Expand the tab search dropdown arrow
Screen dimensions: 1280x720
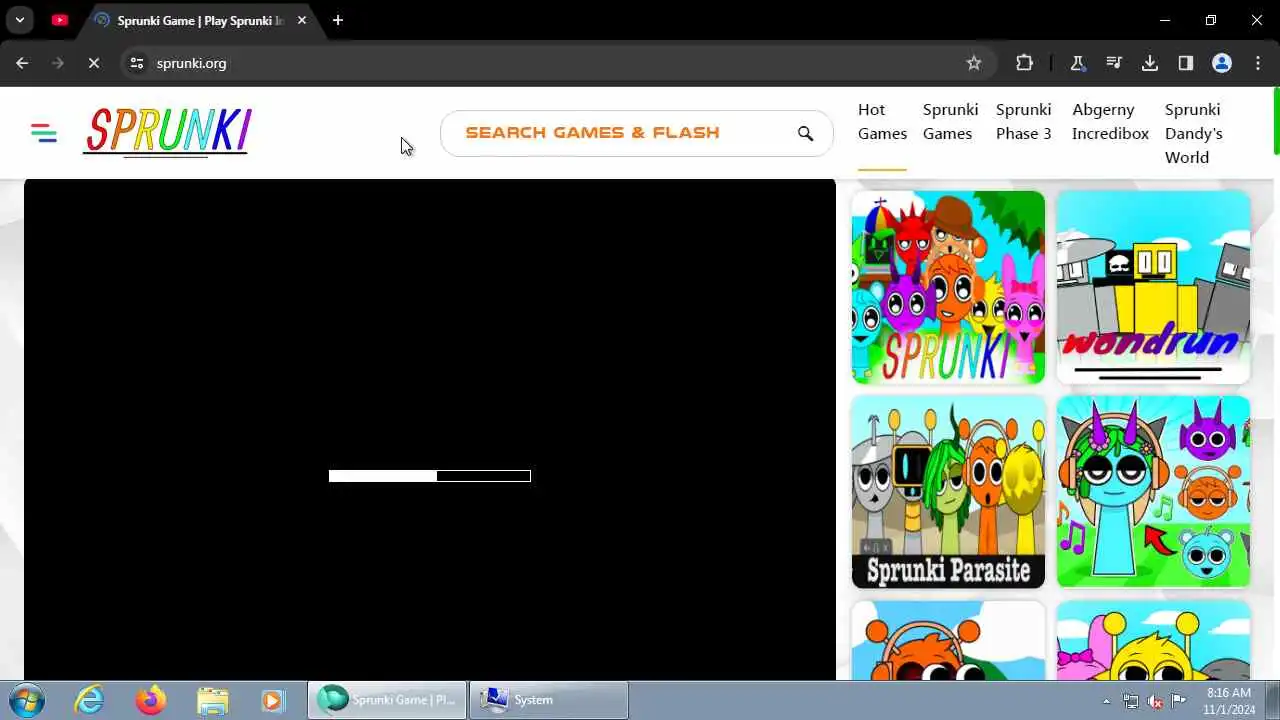(19, 20)
